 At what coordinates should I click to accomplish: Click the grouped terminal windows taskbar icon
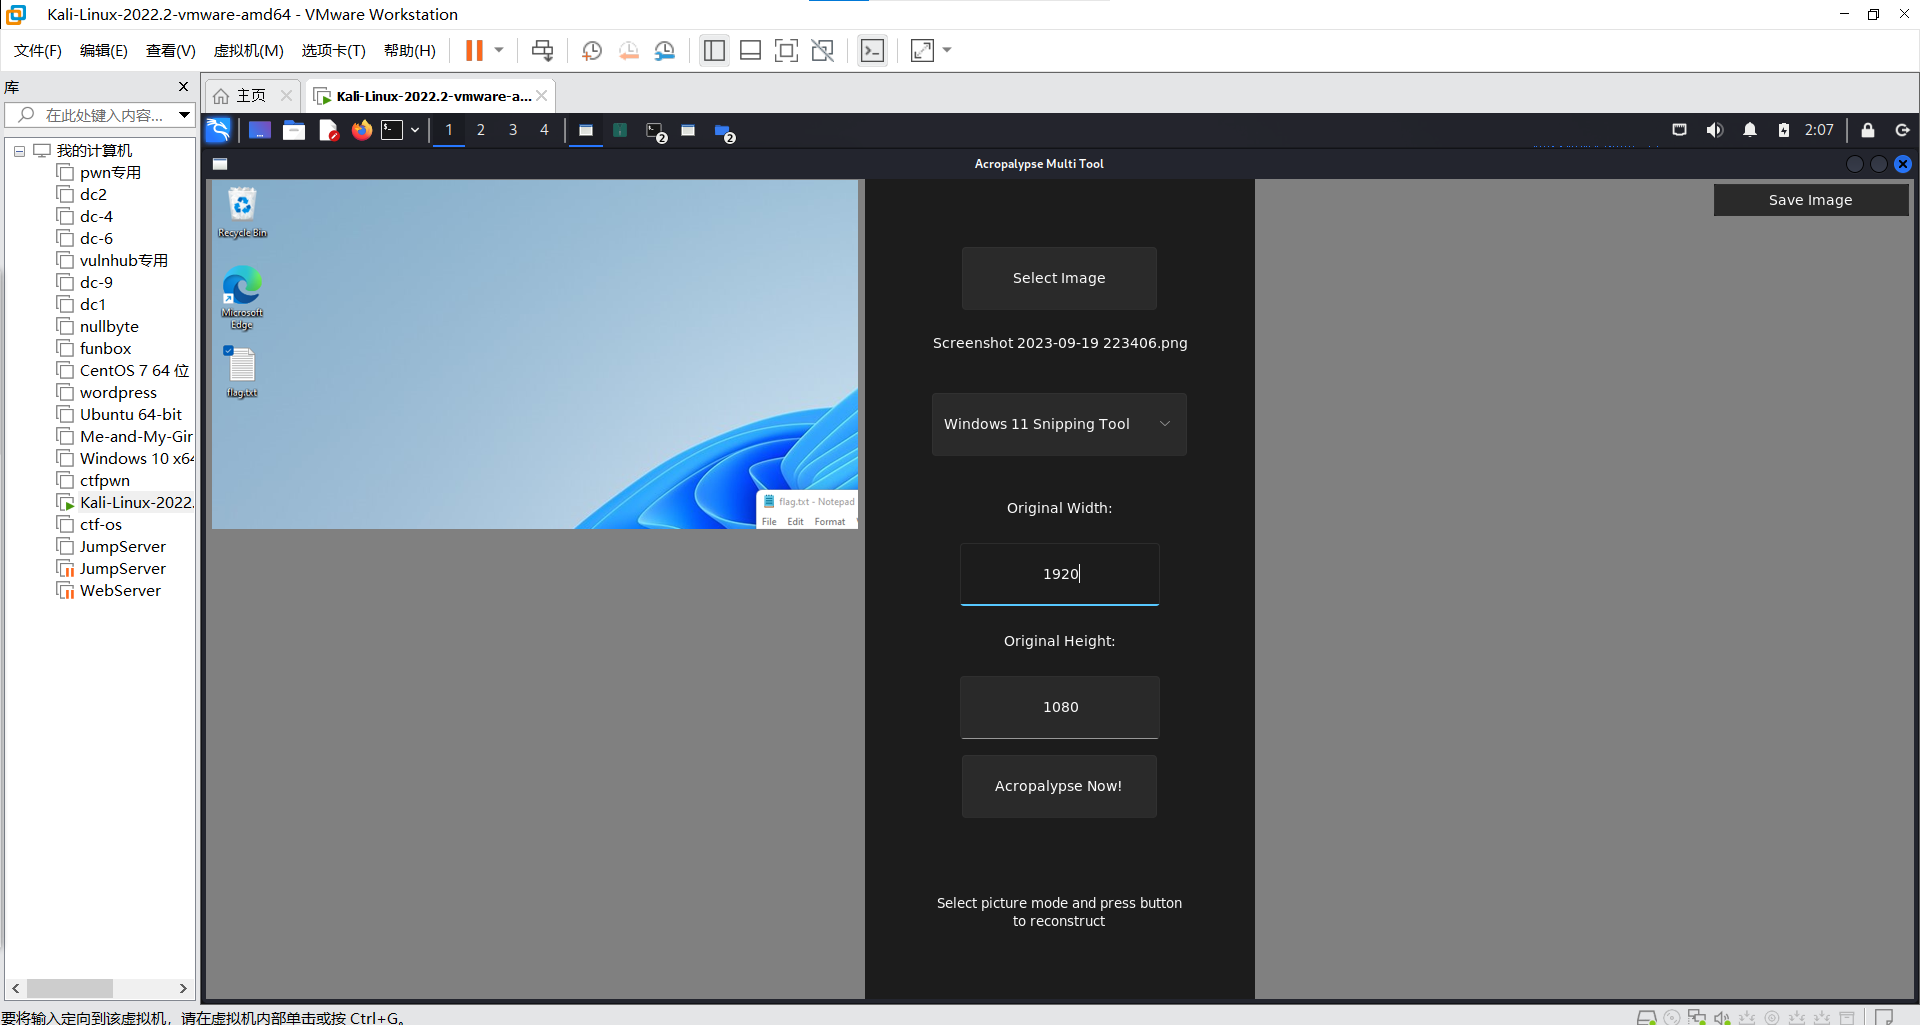coord(656,131)
